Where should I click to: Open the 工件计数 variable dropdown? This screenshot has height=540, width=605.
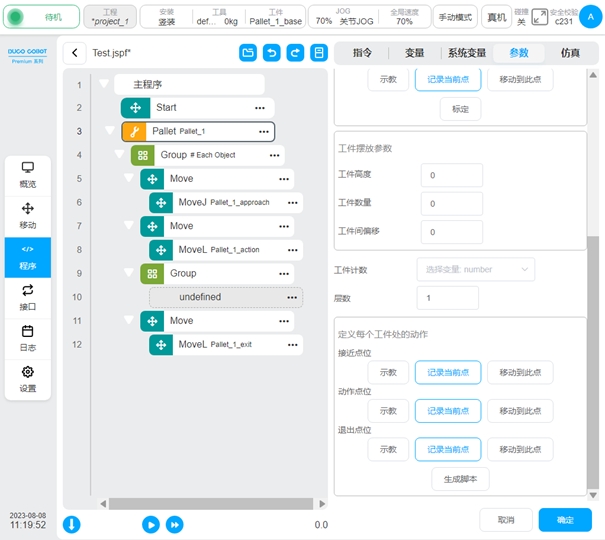[475, 269]
